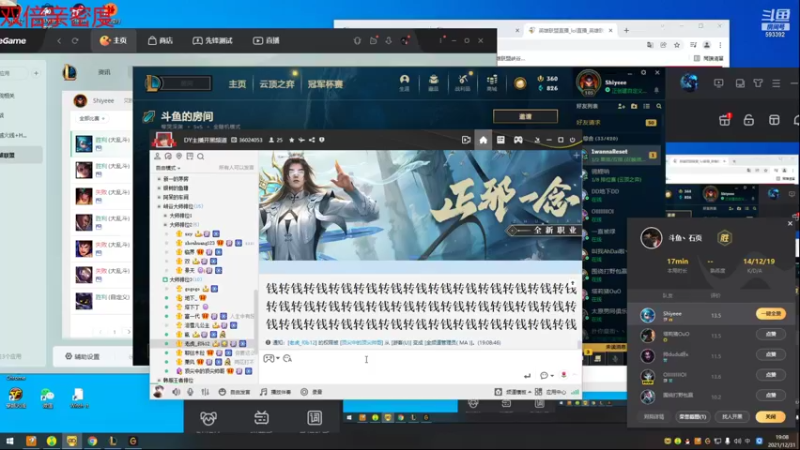Open the Windows Start menu
The width and height of the screenshot is (800, 450).
tap(10, 441)
